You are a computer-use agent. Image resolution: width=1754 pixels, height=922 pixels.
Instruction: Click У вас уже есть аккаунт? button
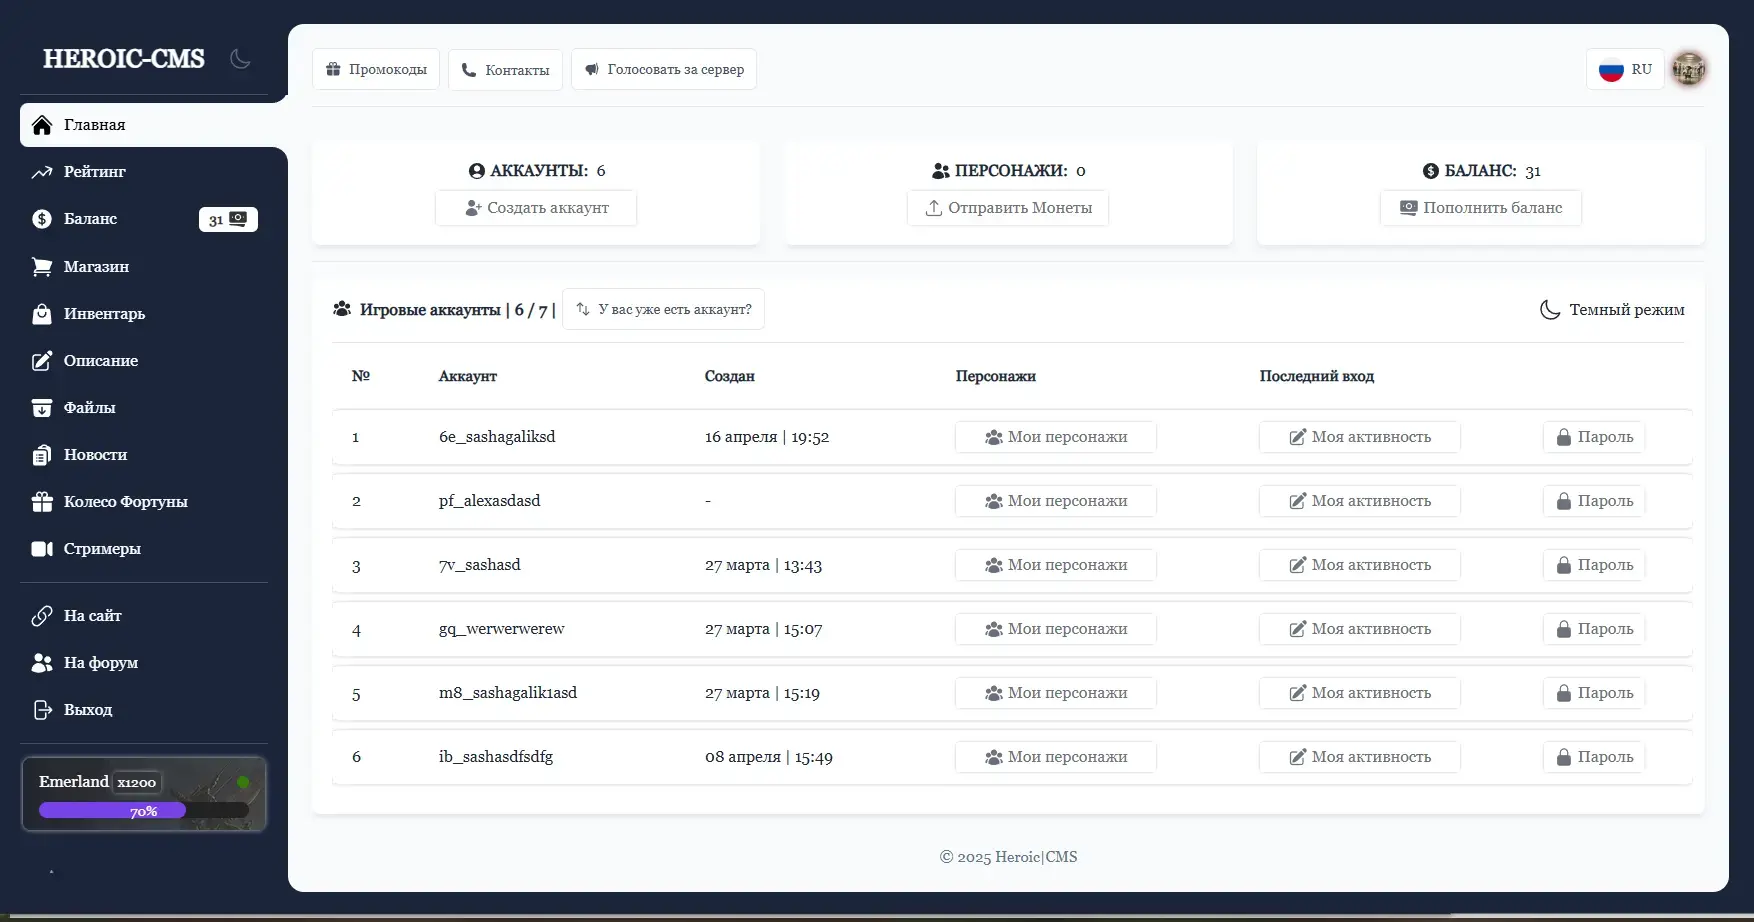(x=664, y=309)
